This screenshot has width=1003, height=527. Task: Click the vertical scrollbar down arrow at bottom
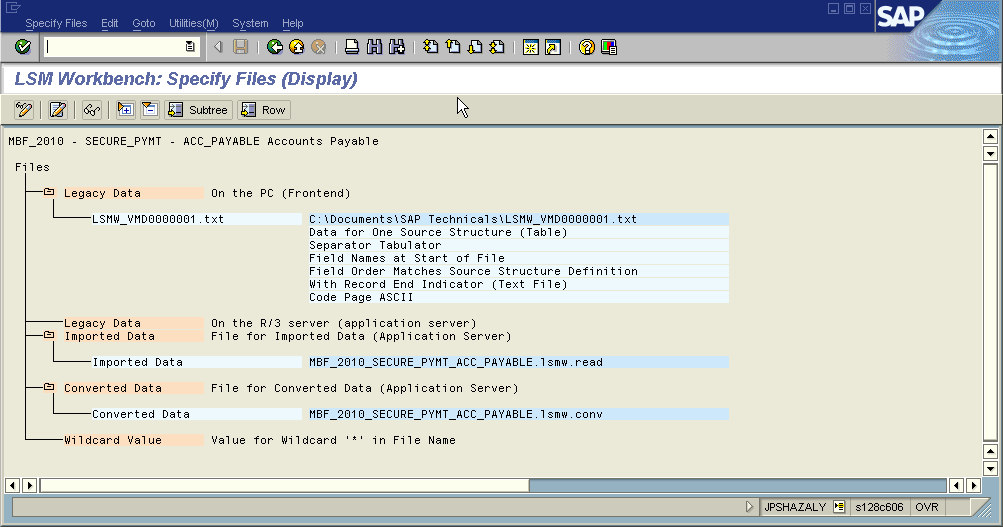(x=990, y=469)
